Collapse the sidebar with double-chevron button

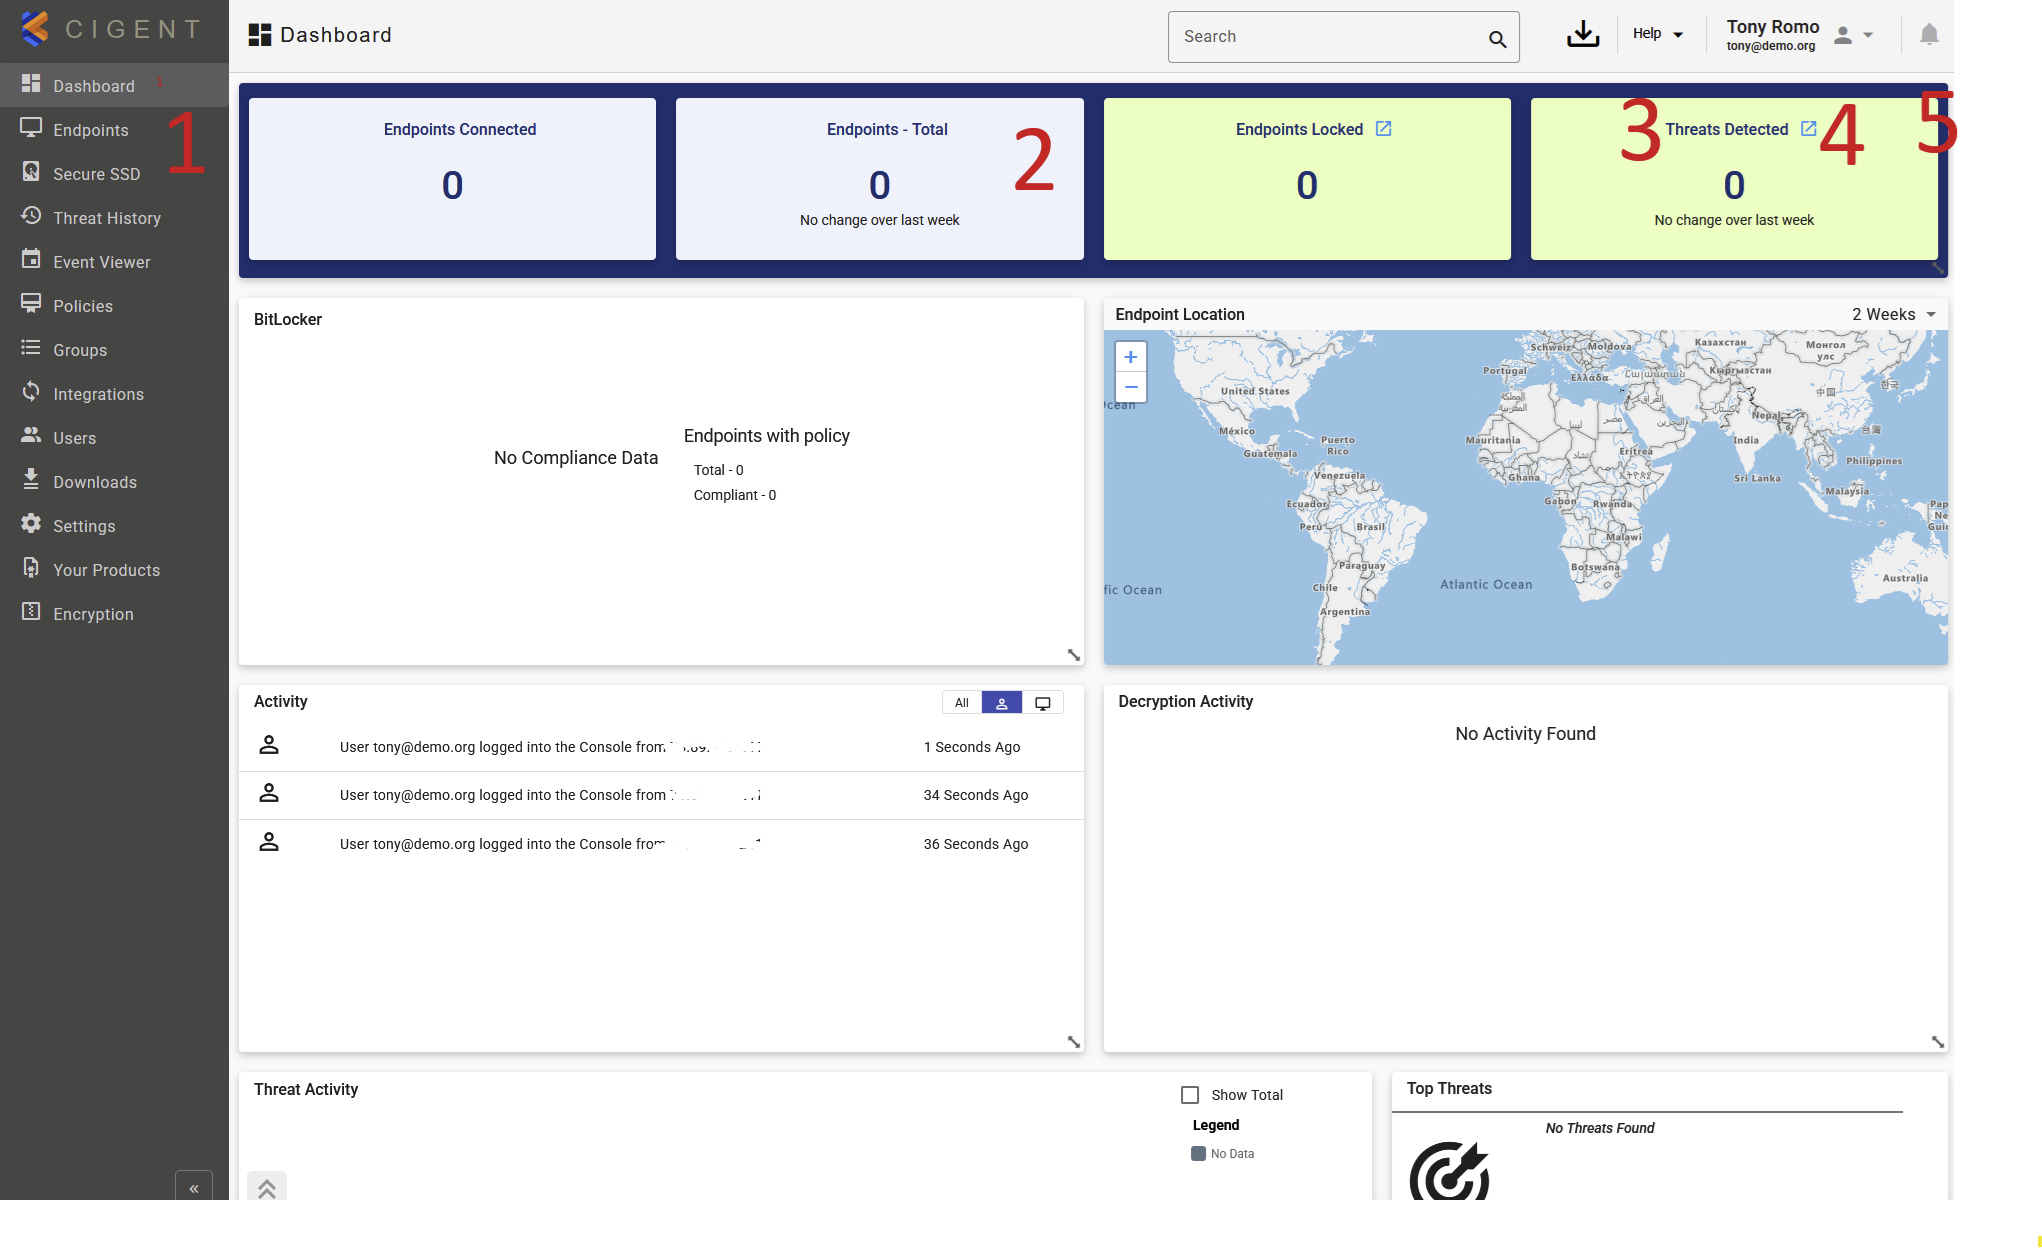coord(194,1187)
